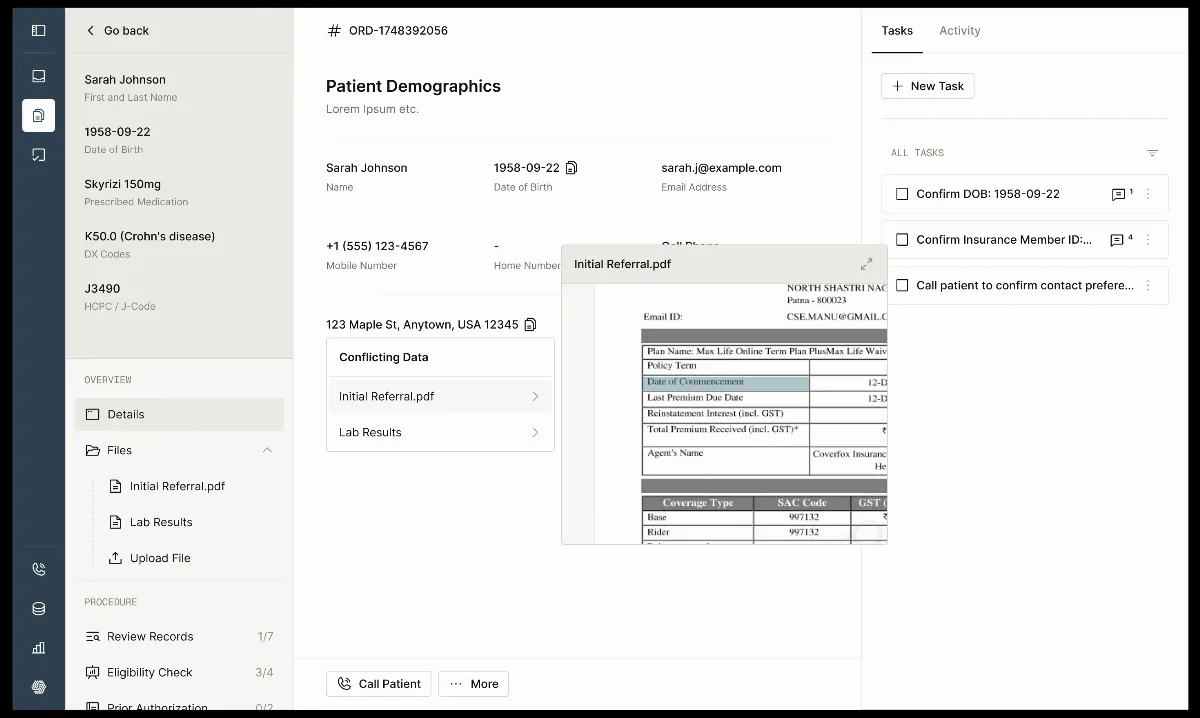Click Upload File in the Files list

click(x=150, y=558)
